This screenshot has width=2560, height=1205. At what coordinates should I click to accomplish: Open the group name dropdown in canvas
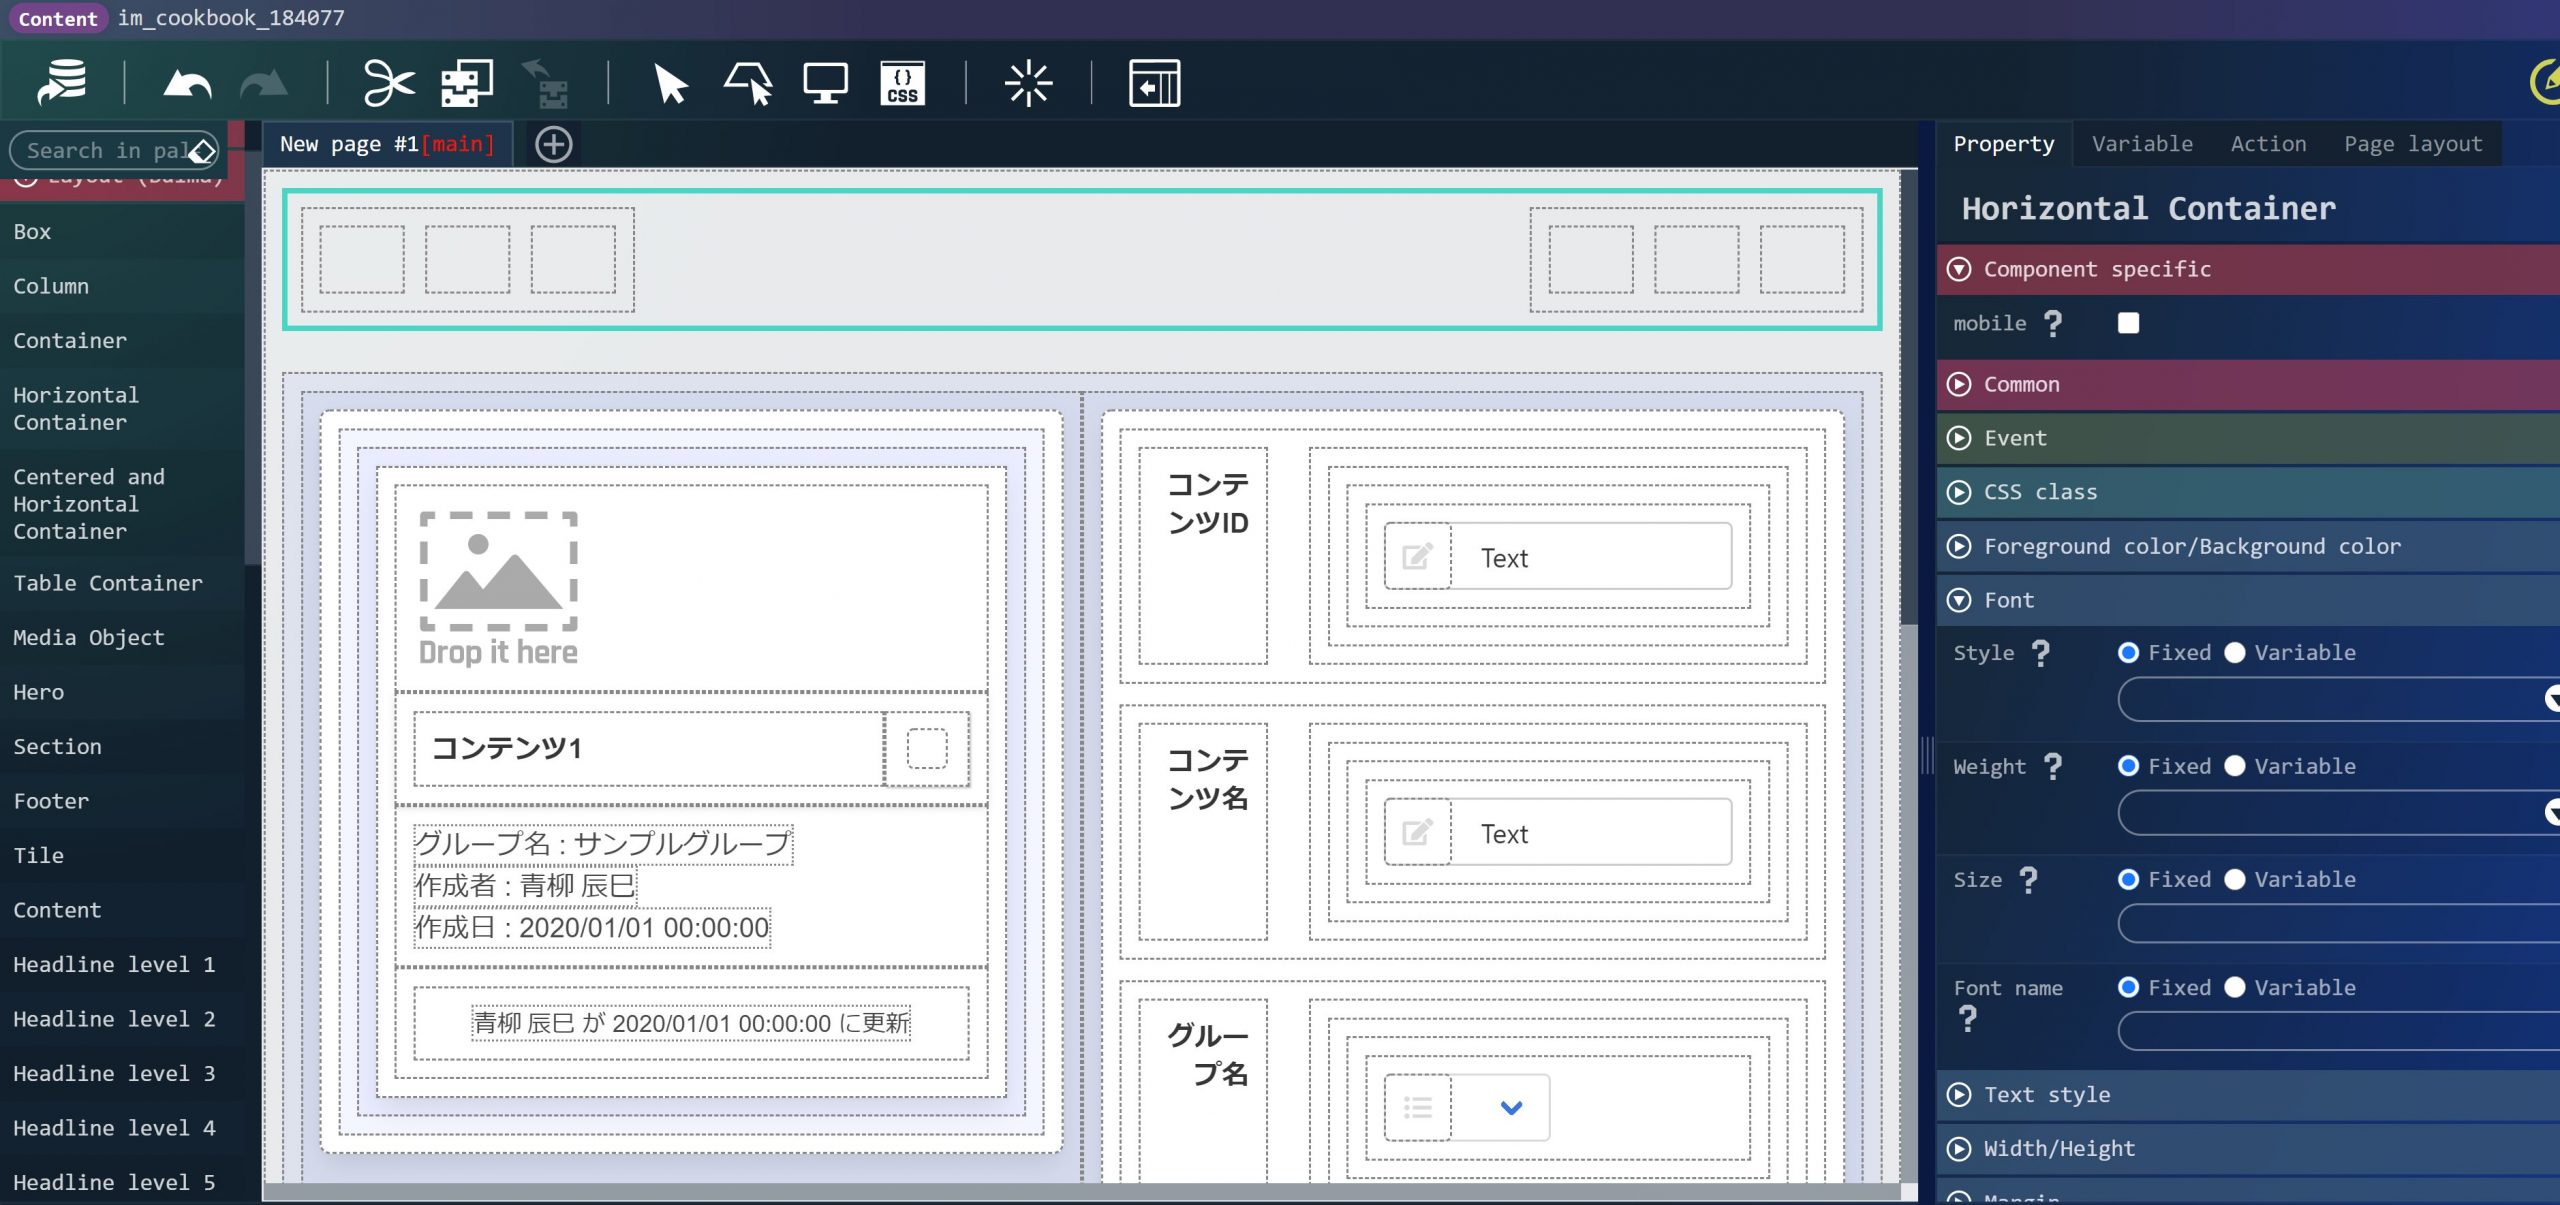point(1510,1107)
